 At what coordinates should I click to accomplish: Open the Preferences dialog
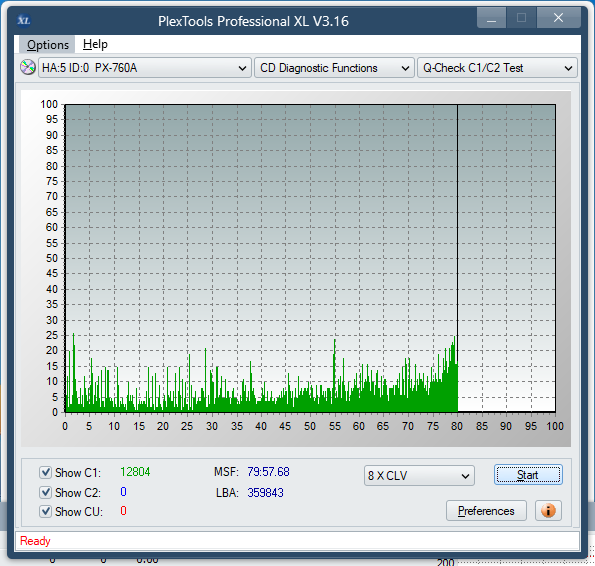click(486, 511)
